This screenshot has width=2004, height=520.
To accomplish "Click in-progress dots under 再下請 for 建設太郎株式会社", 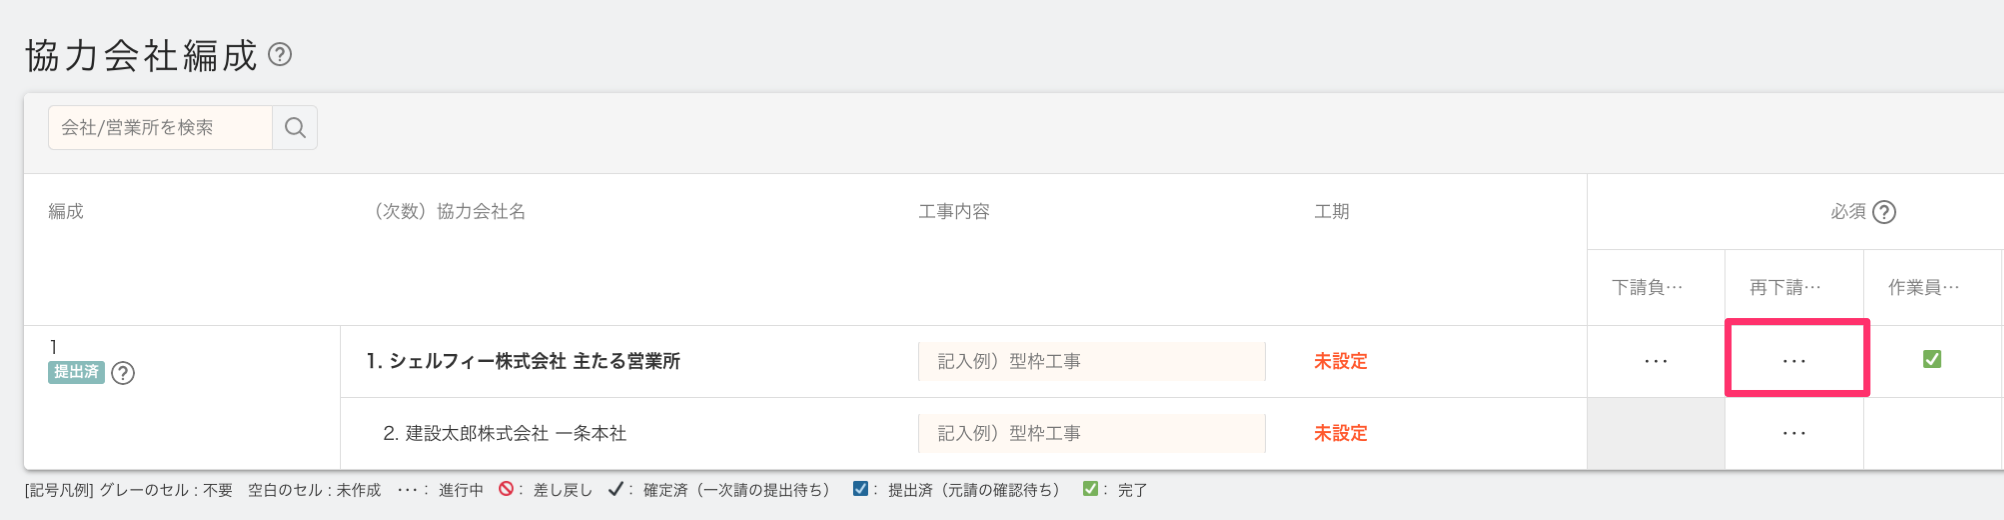I will [x=1794, y=433].
